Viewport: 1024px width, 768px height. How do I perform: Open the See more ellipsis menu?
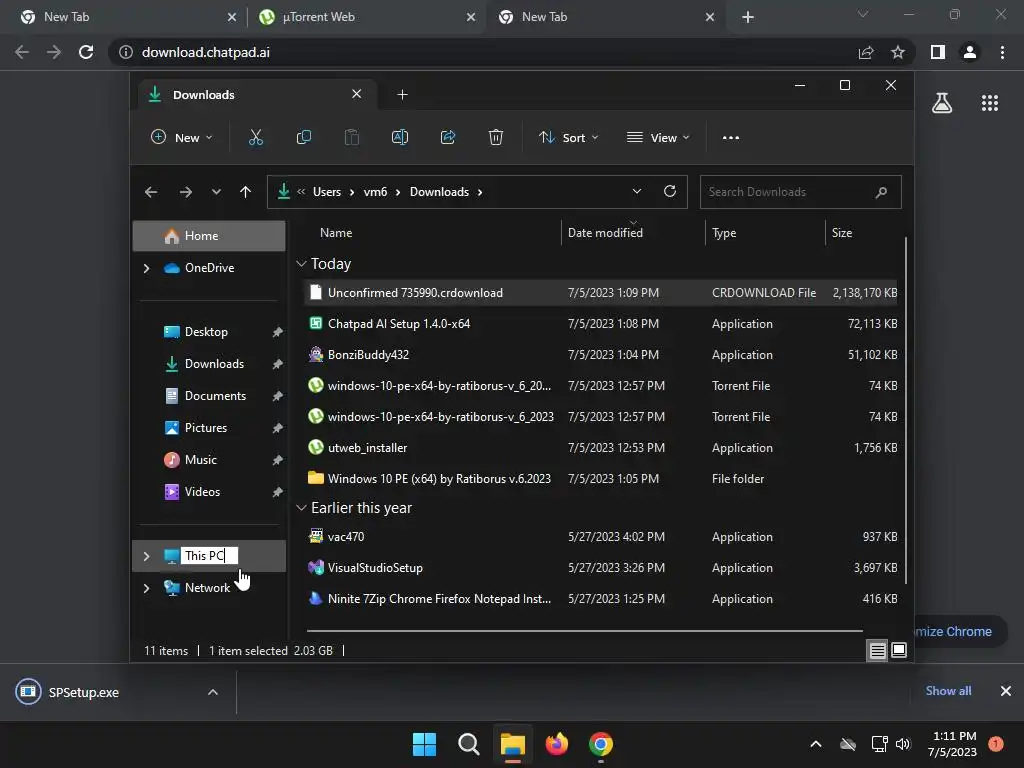[x=731, y=137]
